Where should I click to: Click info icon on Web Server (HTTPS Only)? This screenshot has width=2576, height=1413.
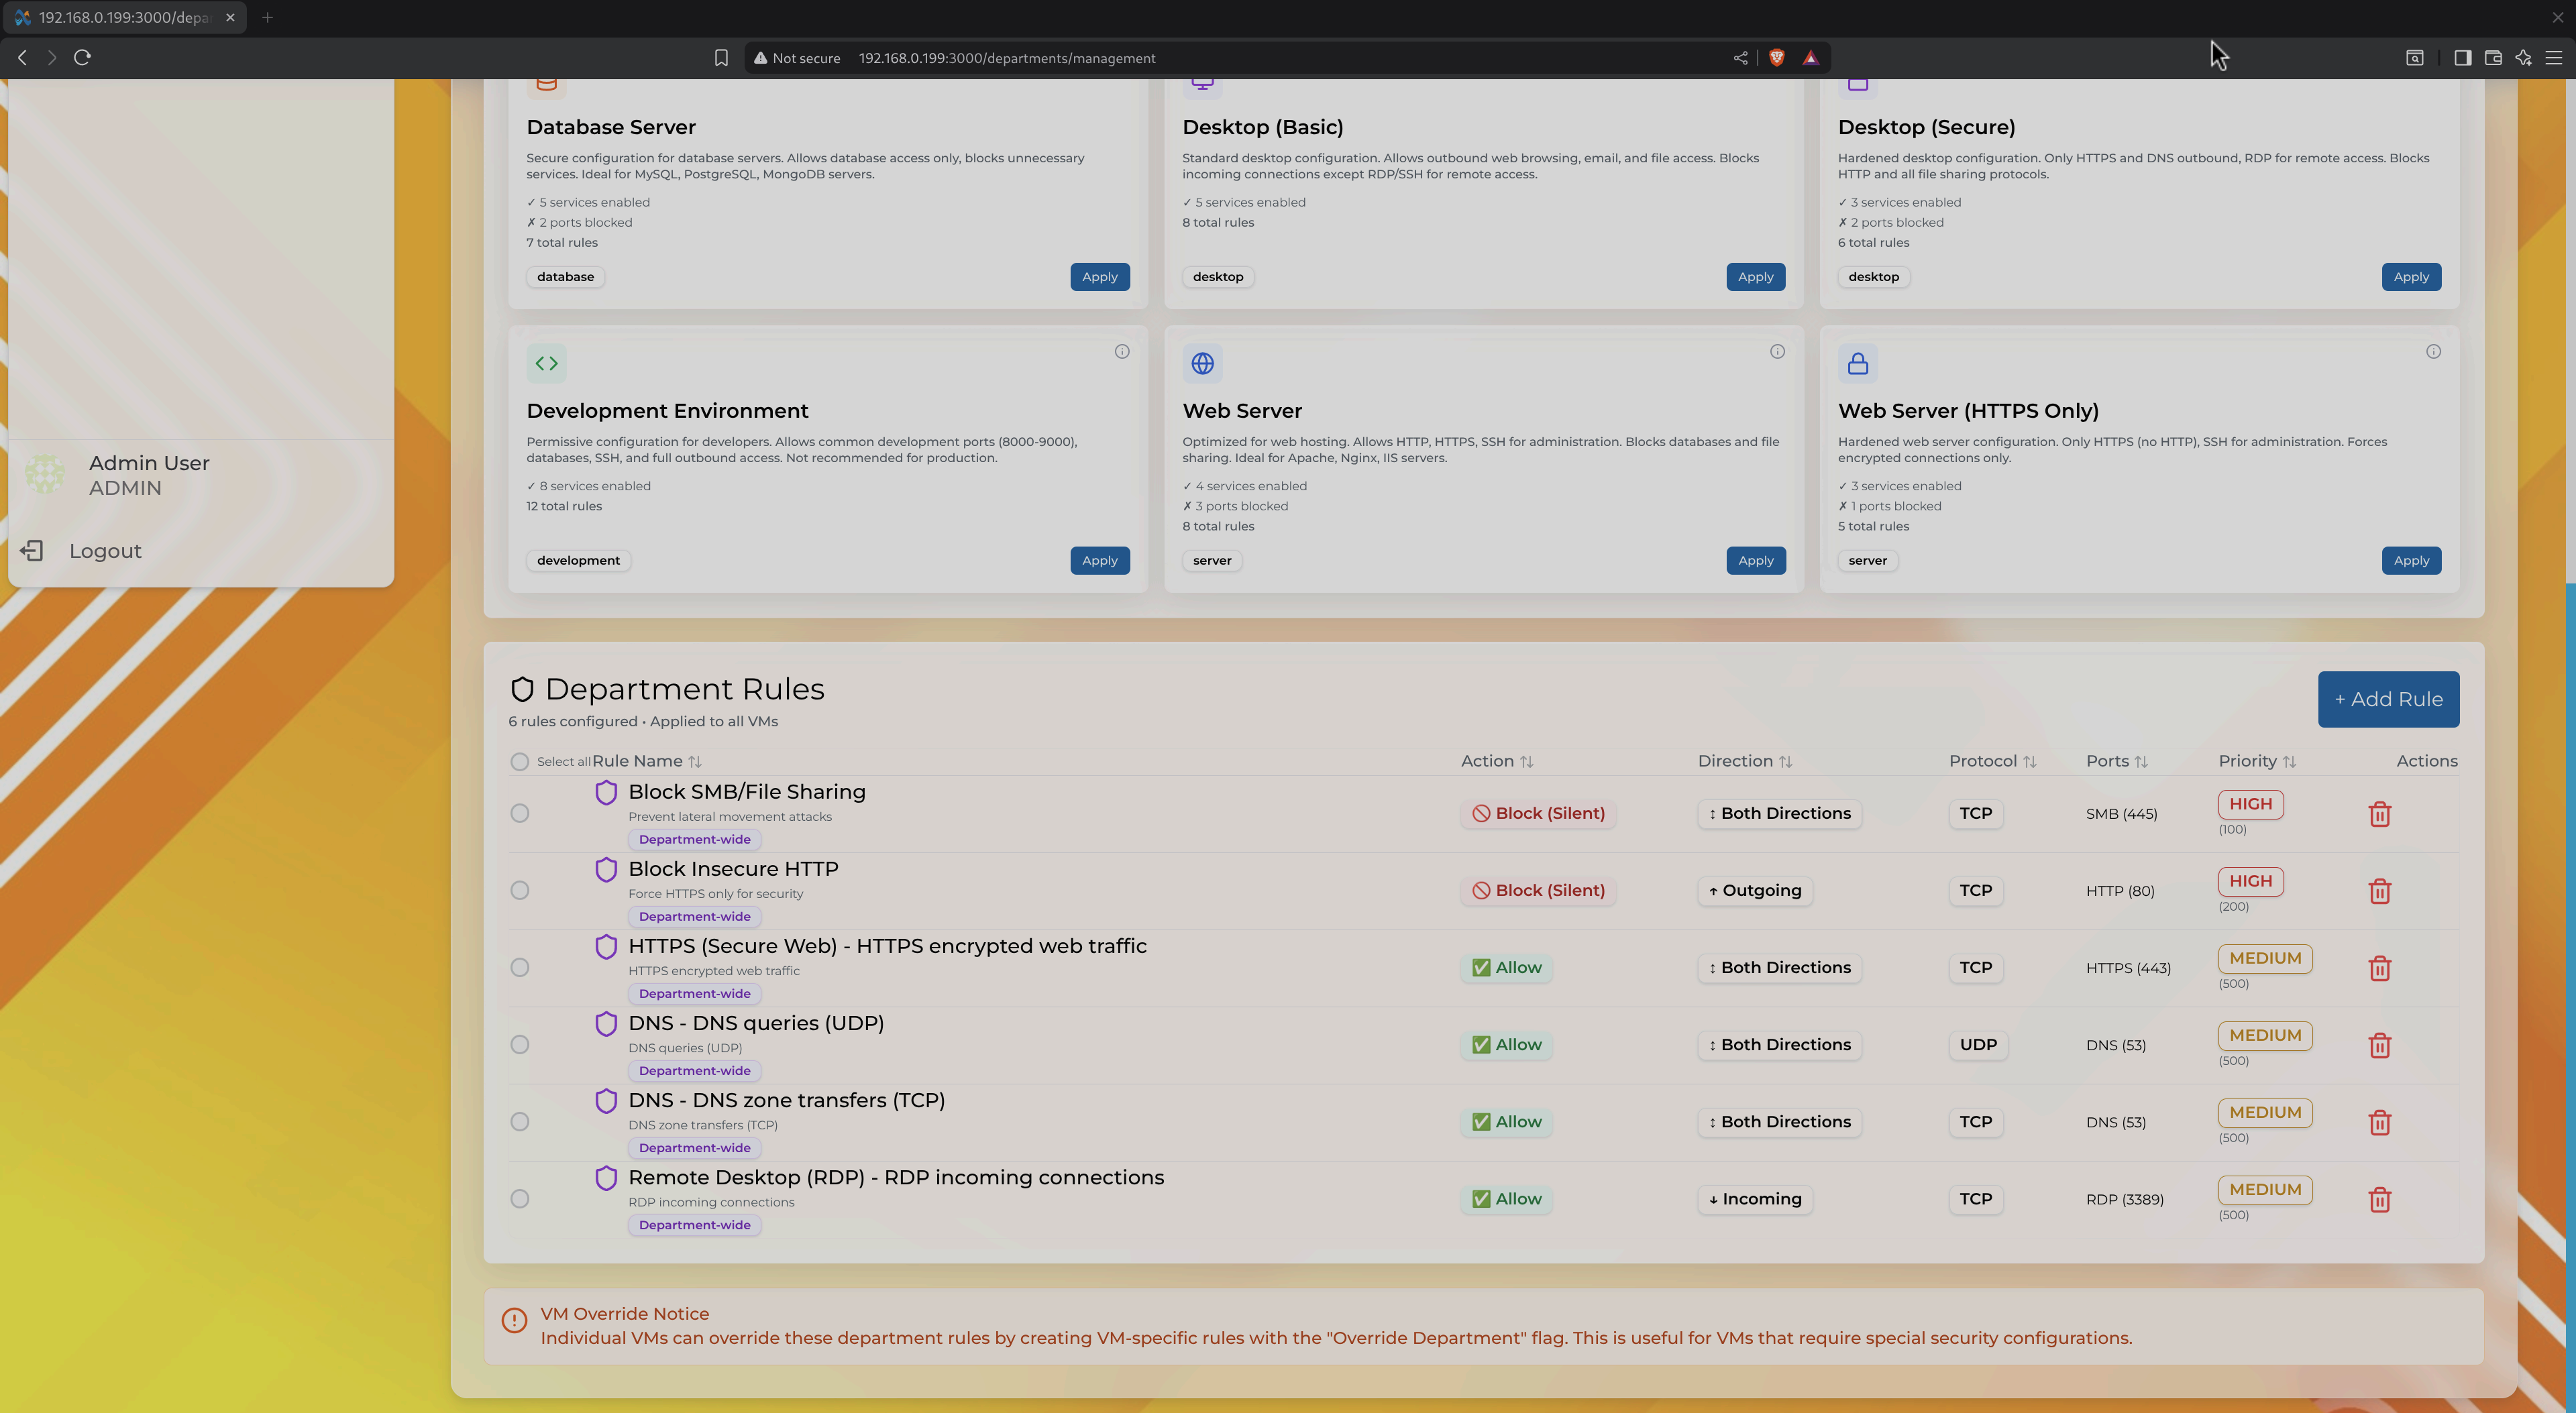[x=2433, y=352]
